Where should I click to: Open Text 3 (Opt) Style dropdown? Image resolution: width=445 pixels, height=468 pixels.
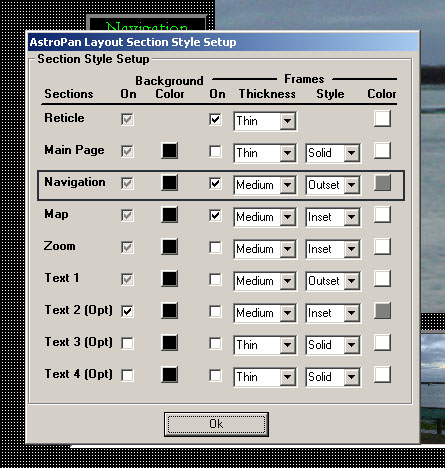click(333, 345)
